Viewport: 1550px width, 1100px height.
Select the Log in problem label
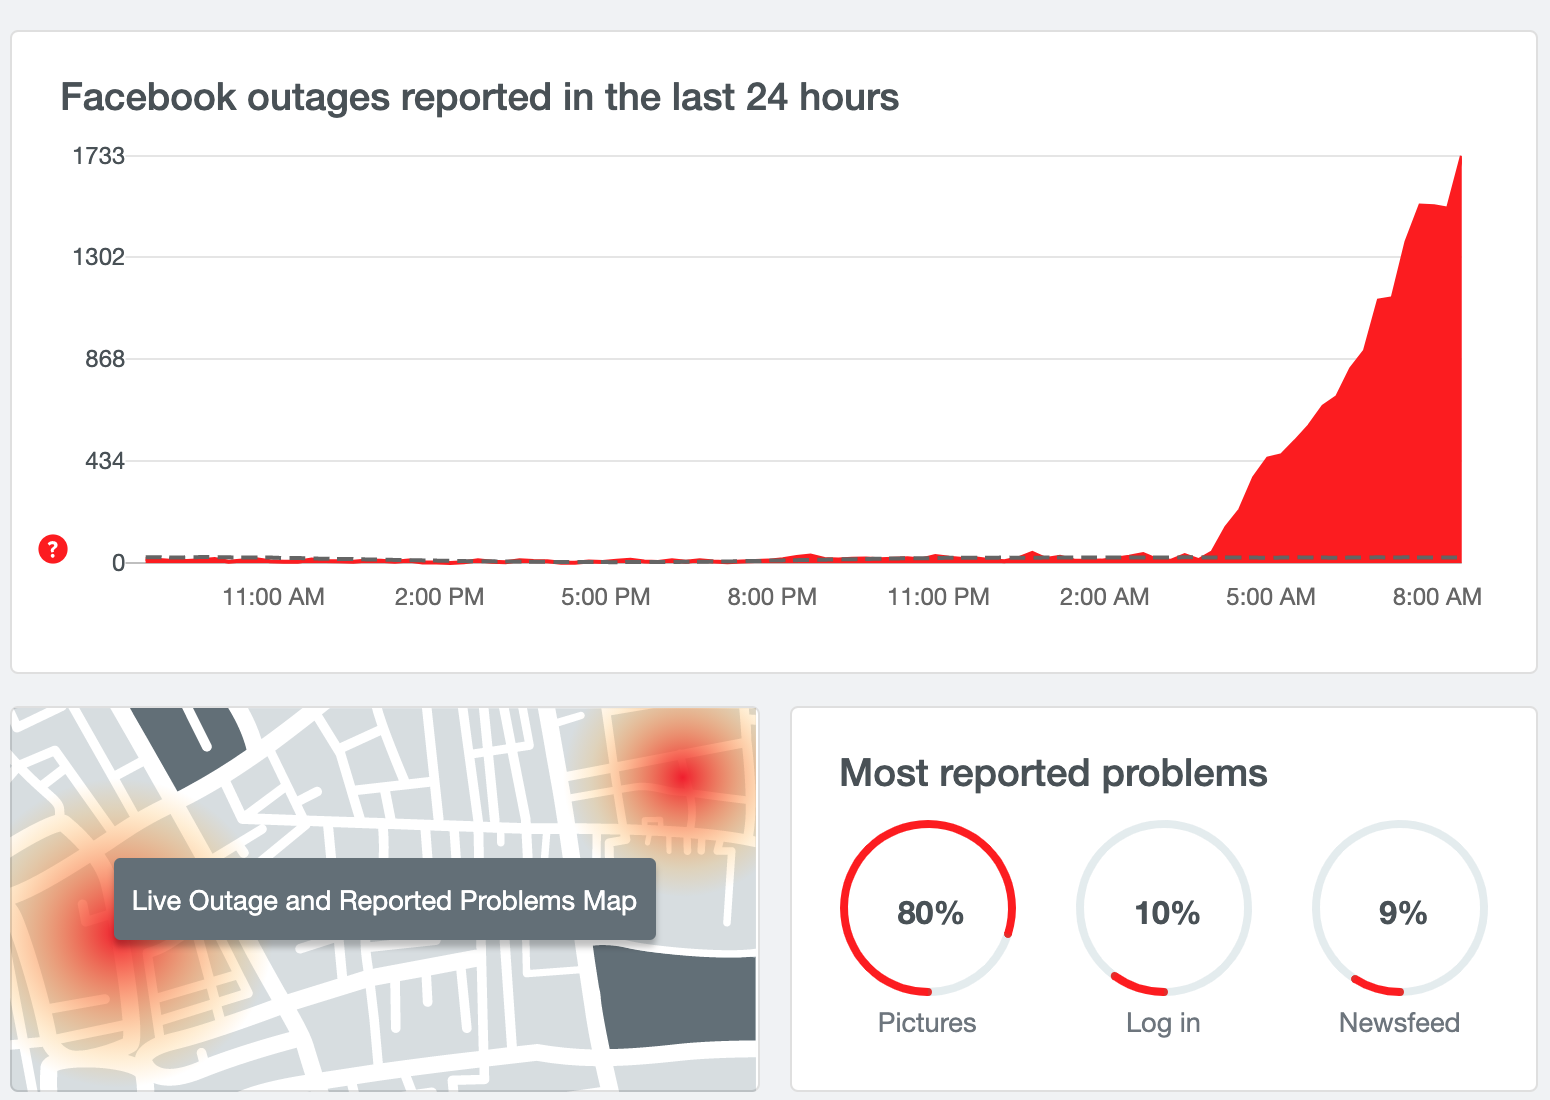coord(1162,1022)
